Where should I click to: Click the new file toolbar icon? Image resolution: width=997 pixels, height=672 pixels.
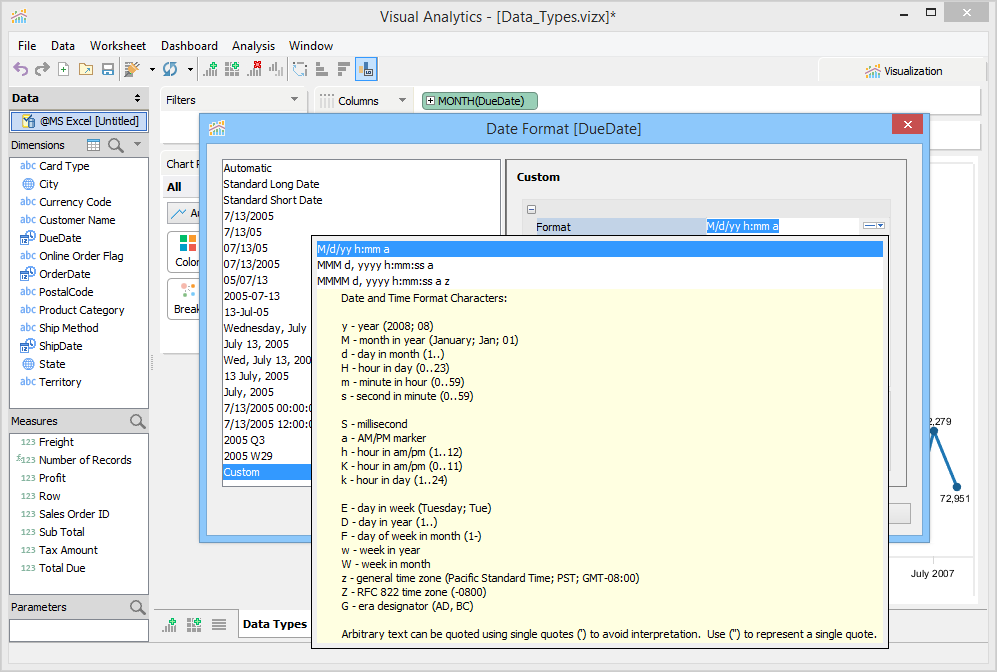click(x=63, y=70)
